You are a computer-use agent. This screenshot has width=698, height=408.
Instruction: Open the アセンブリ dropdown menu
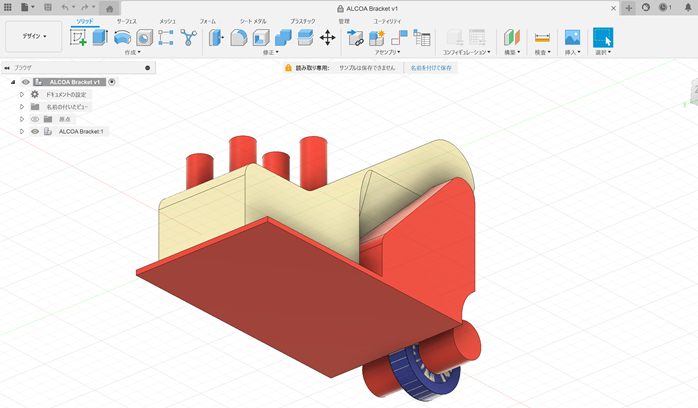click(x=387, y=53)
